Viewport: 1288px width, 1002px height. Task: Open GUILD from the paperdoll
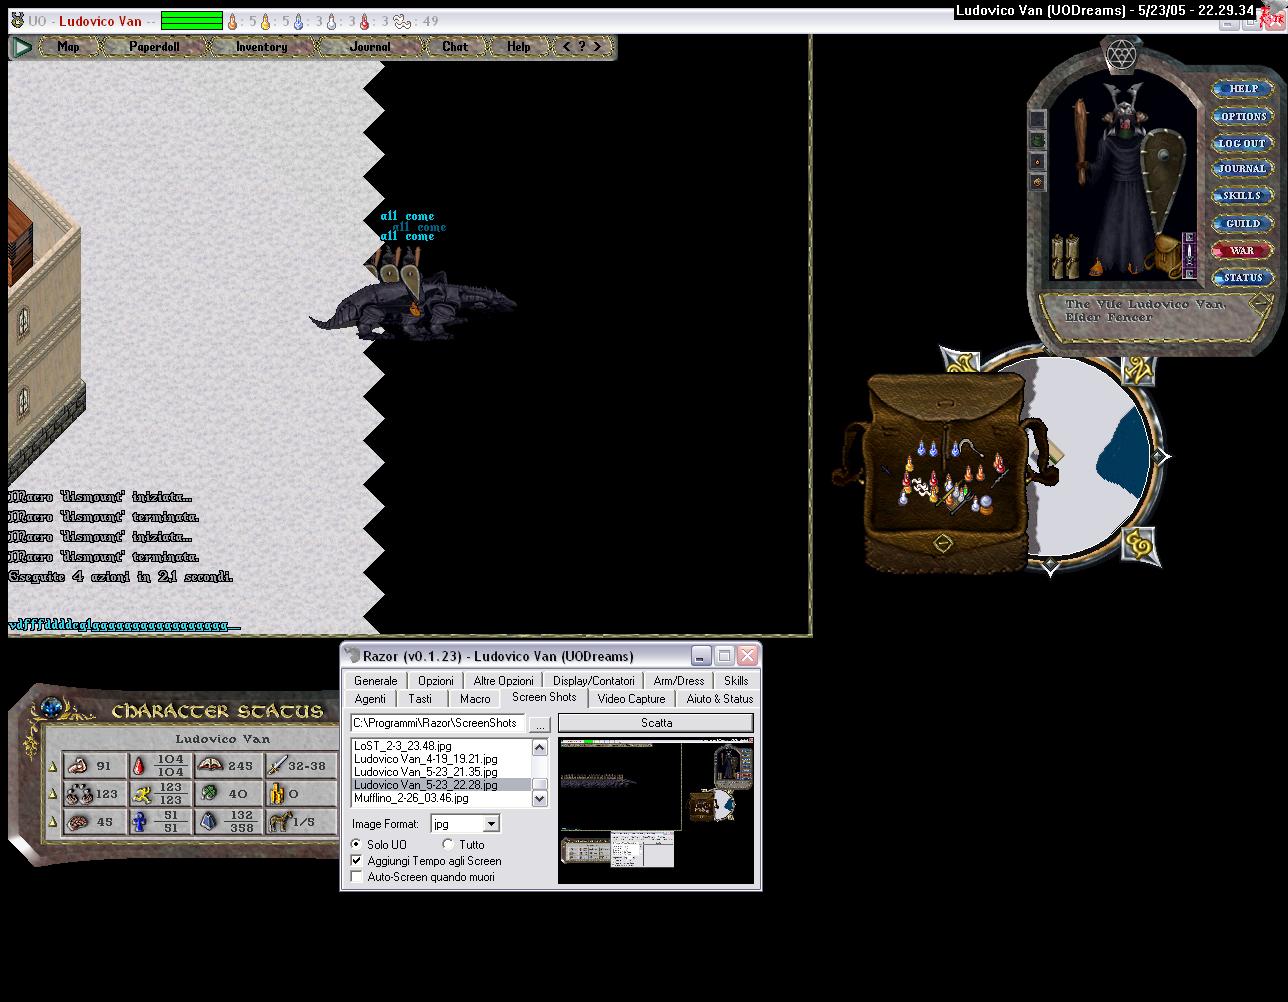(1243, 224)
